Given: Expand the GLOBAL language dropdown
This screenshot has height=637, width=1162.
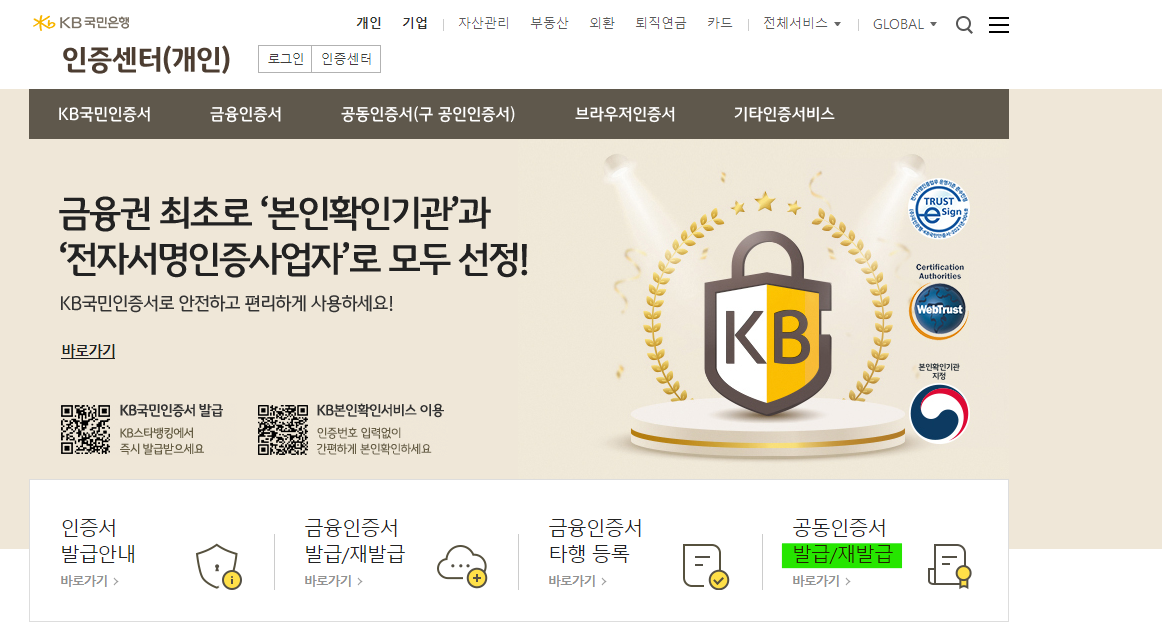Looking at the screenshot, I should click(905, 24).
